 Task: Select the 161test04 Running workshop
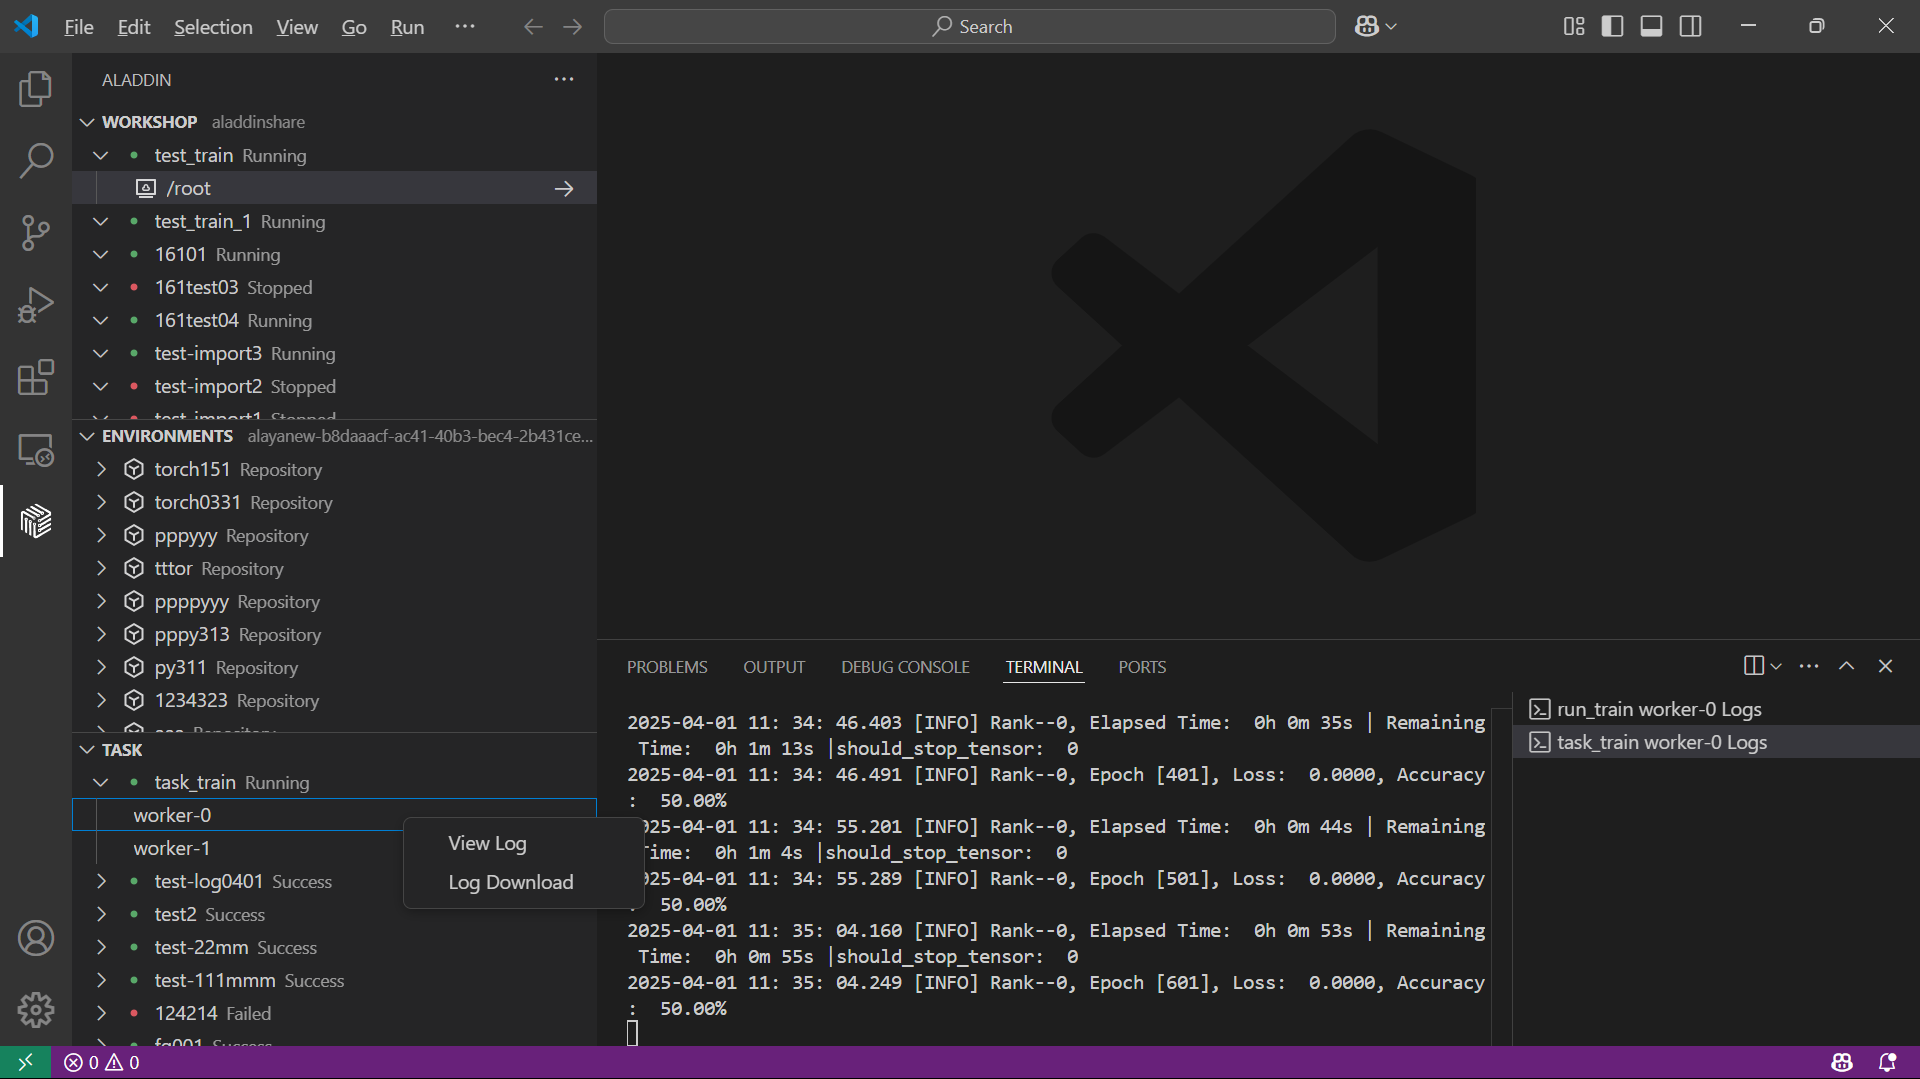(335, 320)
